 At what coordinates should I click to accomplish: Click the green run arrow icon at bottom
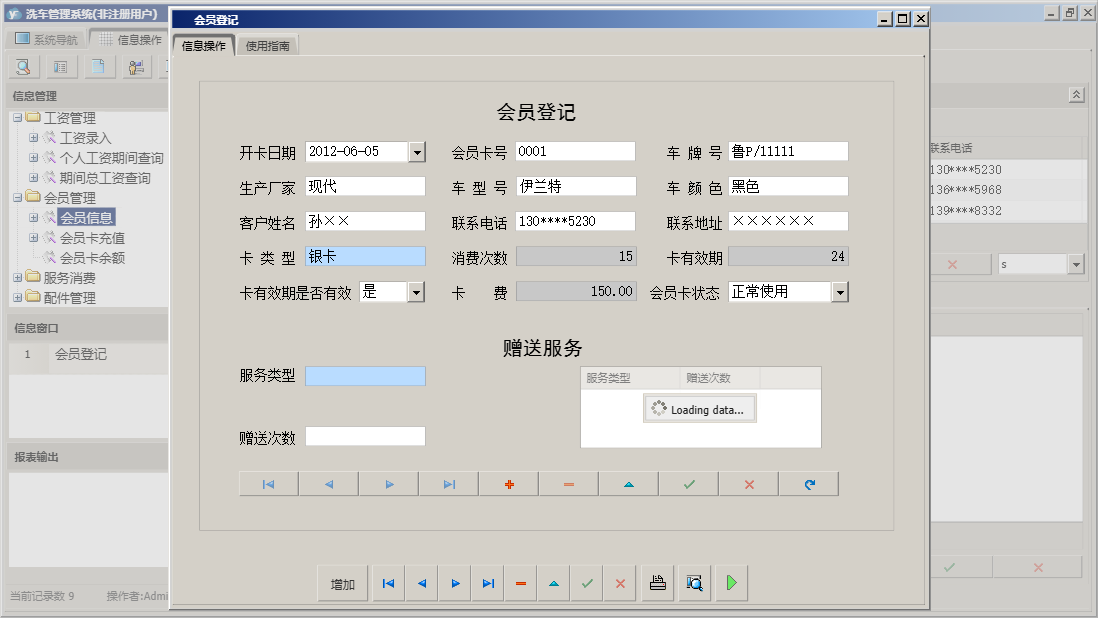pyautogui.click(x=731, y=583)
